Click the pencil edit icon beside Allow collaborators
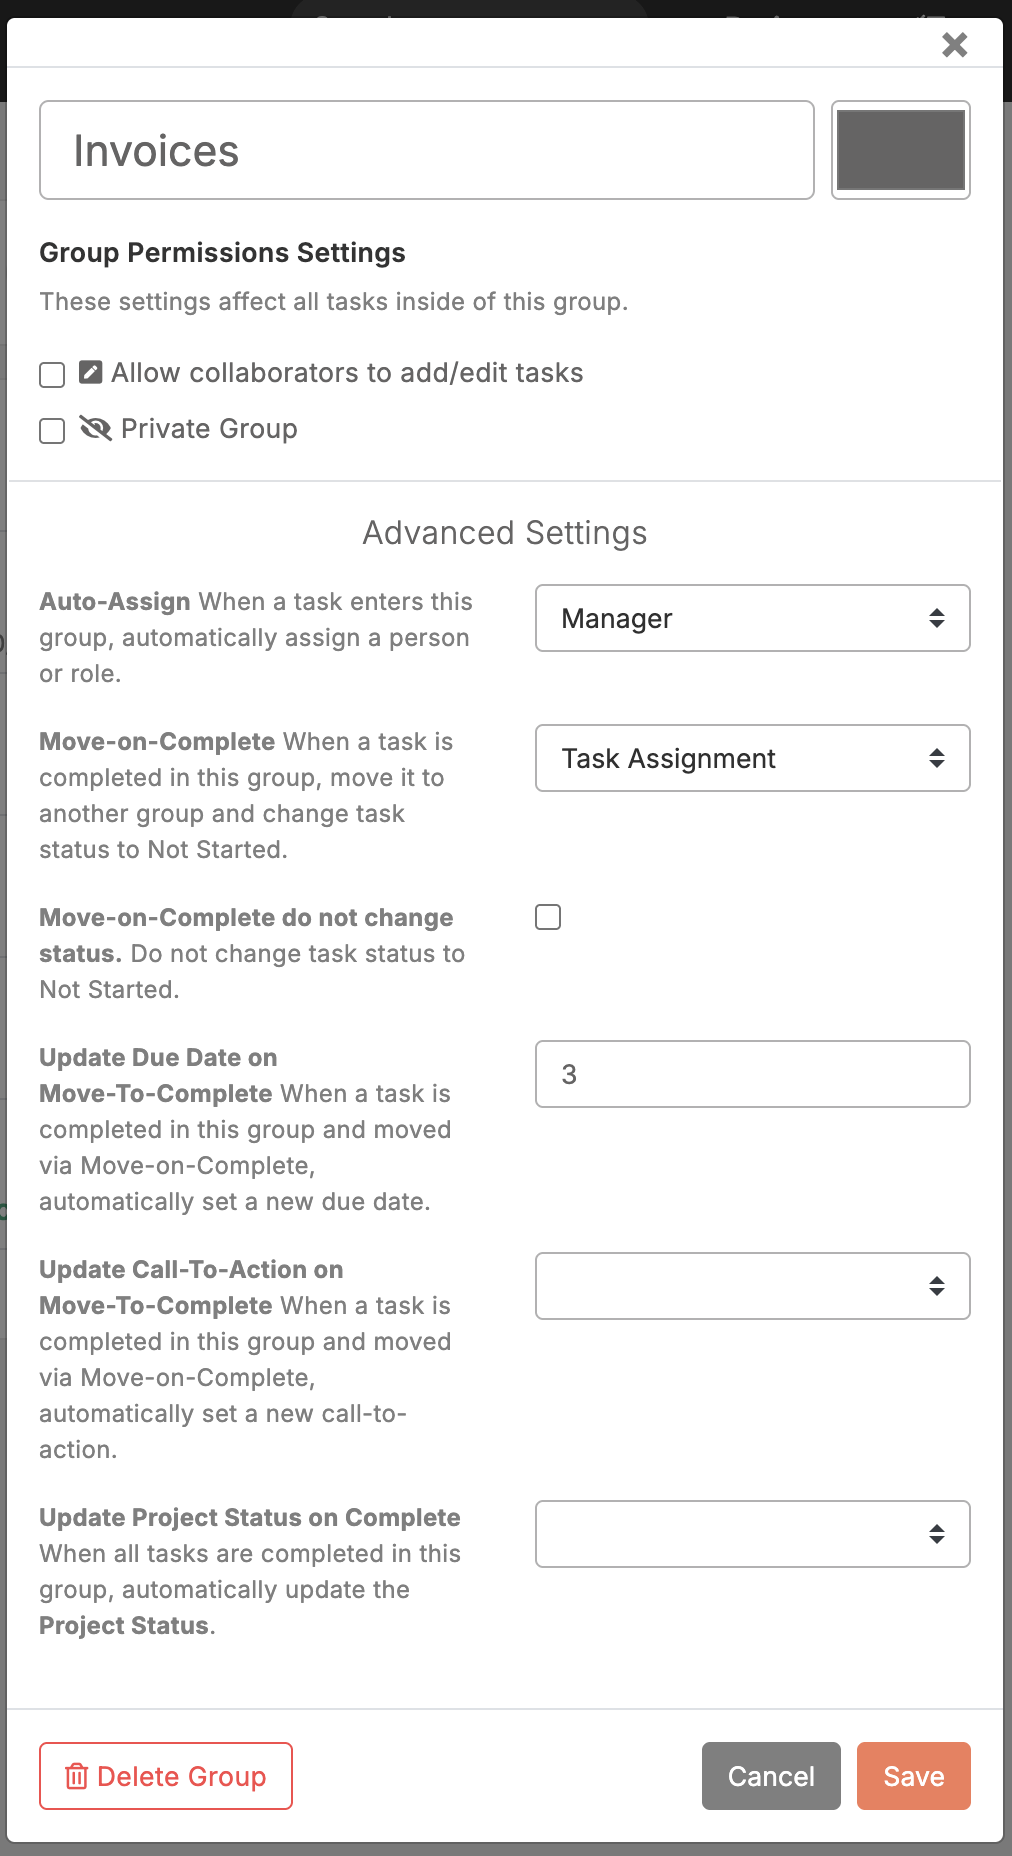 coord(91,372)
